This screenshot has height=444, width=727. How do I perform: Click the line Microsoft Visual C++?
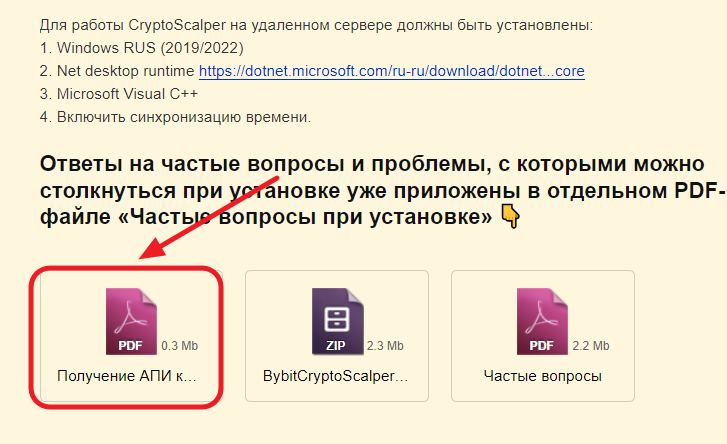pyautogui.click(x=119, y=94)
